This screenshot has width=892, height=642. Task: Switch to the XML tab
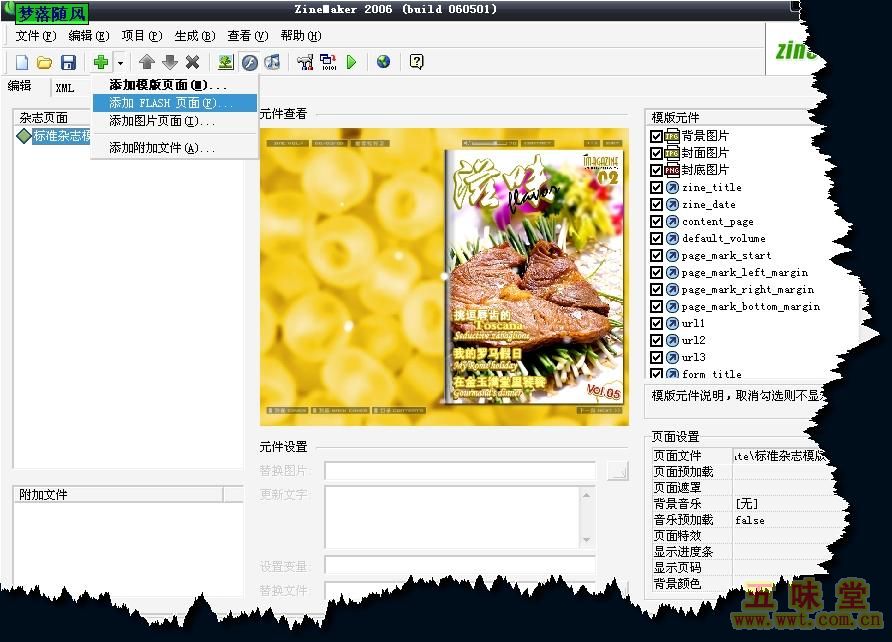pyautogui.click(x=65, y=88)
